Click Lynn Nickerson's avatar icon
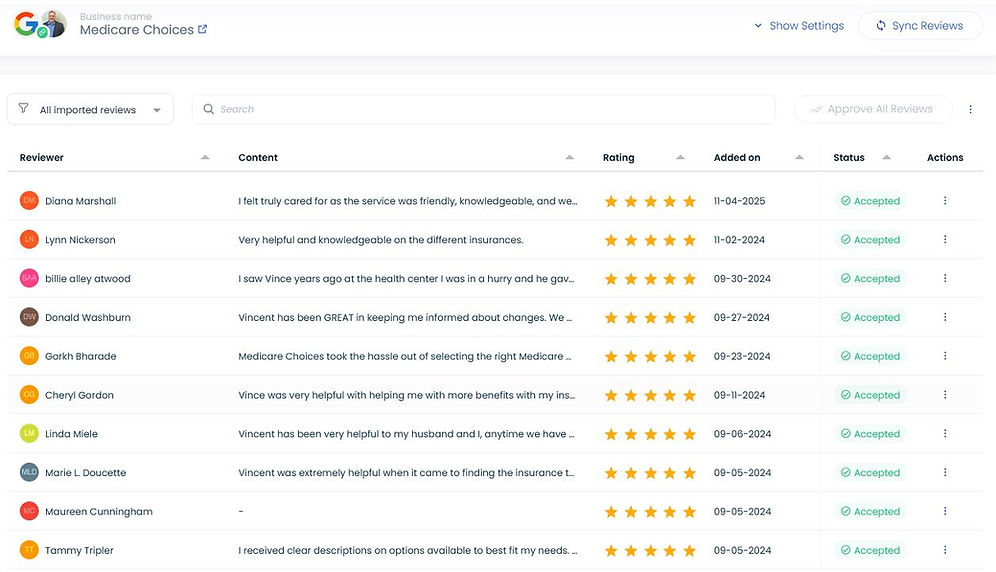 click(29, 240)
